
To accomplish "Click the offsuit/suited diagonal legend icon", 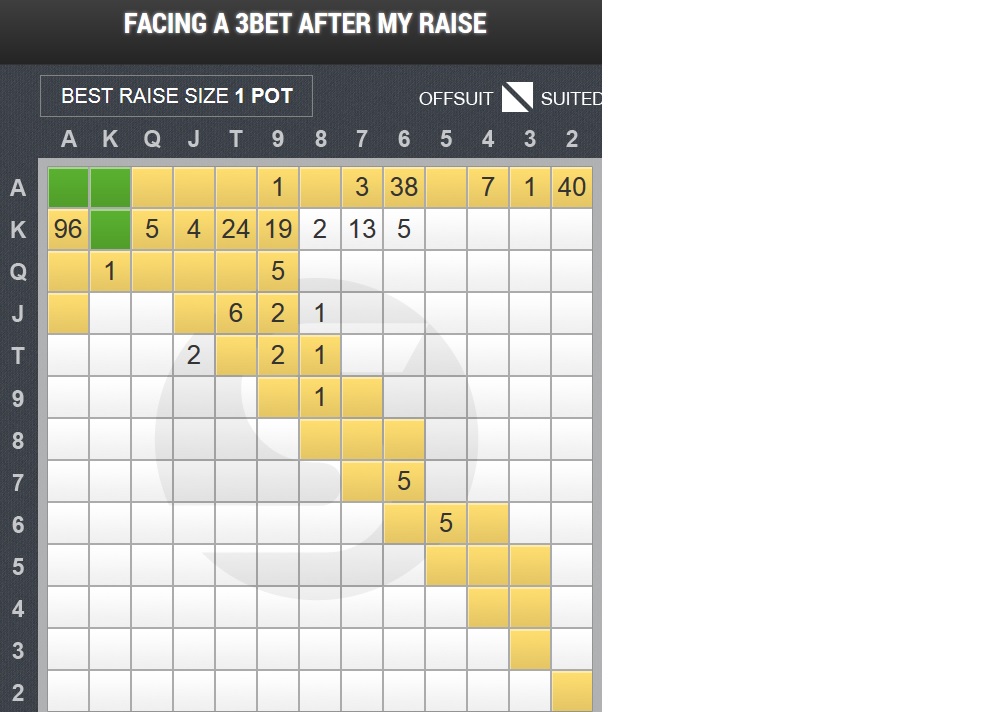I will pyautogui.click(x=517, y=97).
